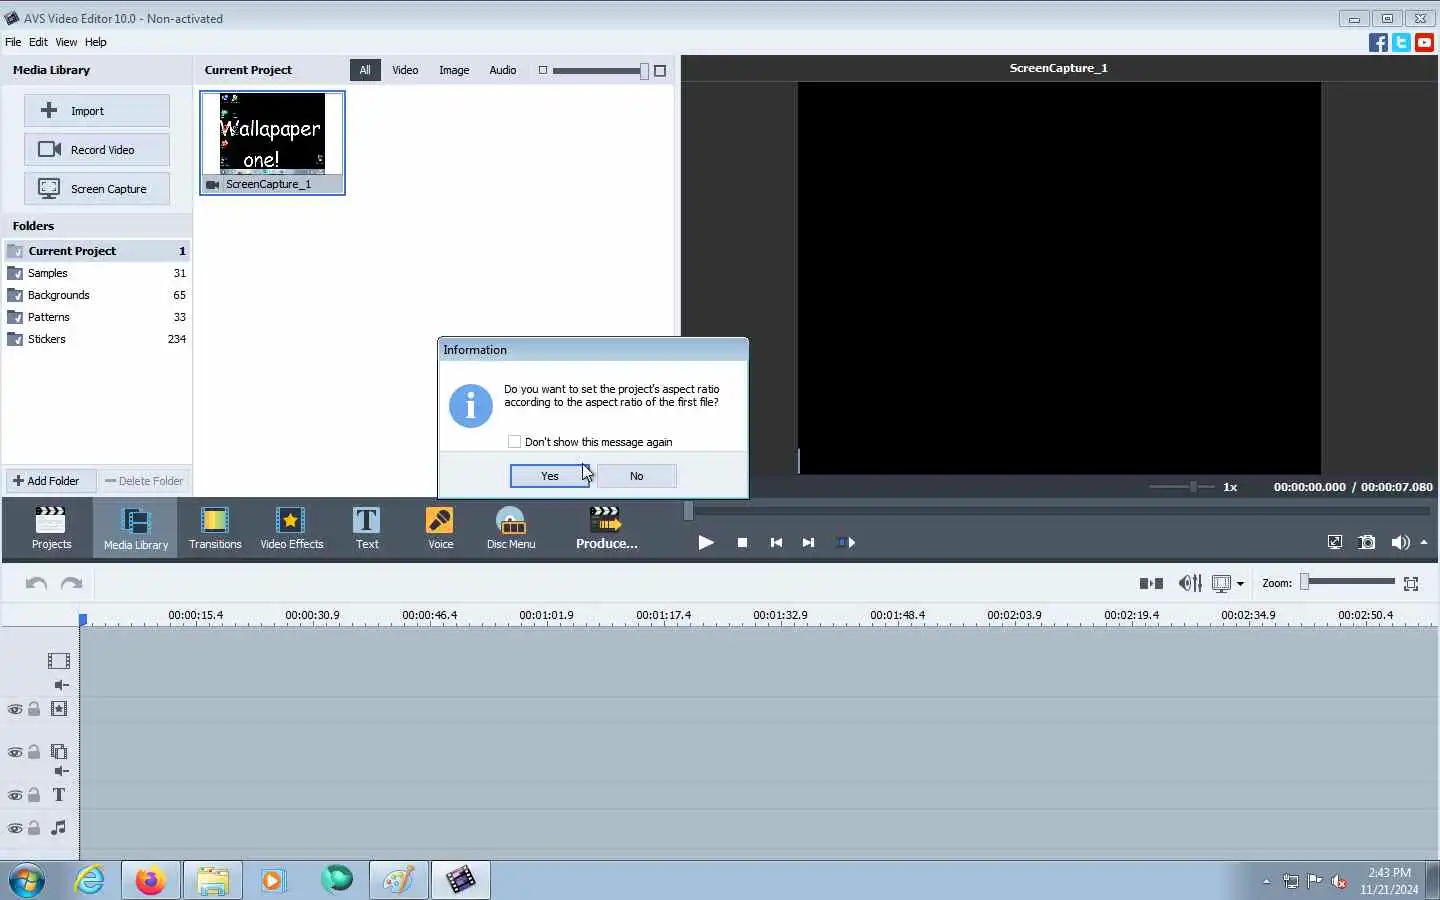Go to the previous frame
The height and width of the screenshot is (900, 1440).
click(x=776, y=542)
